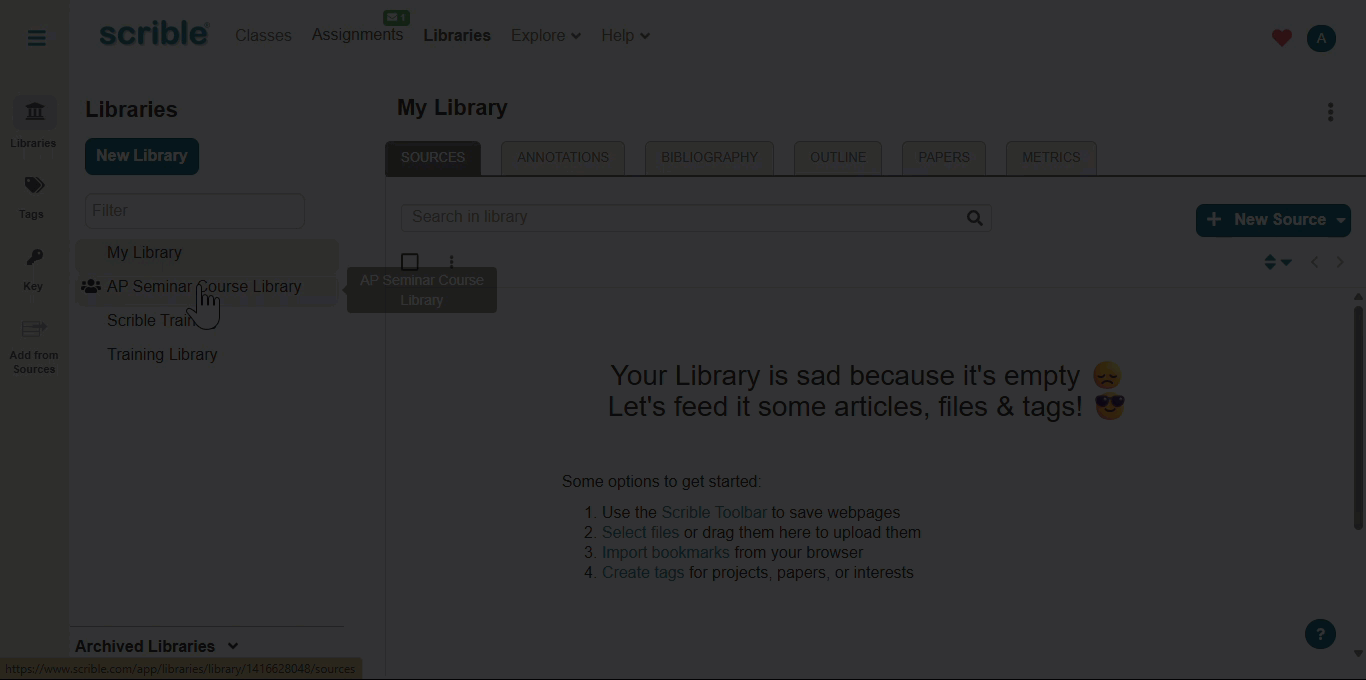The width and height of the screenshot is (1366, 680).
Task: Go to next page arrow
Action: point(1340,262)
